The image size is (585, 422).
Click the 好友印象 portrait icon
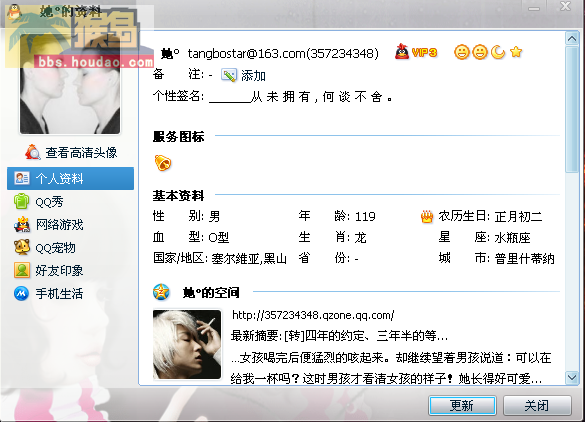pos(22,270)
